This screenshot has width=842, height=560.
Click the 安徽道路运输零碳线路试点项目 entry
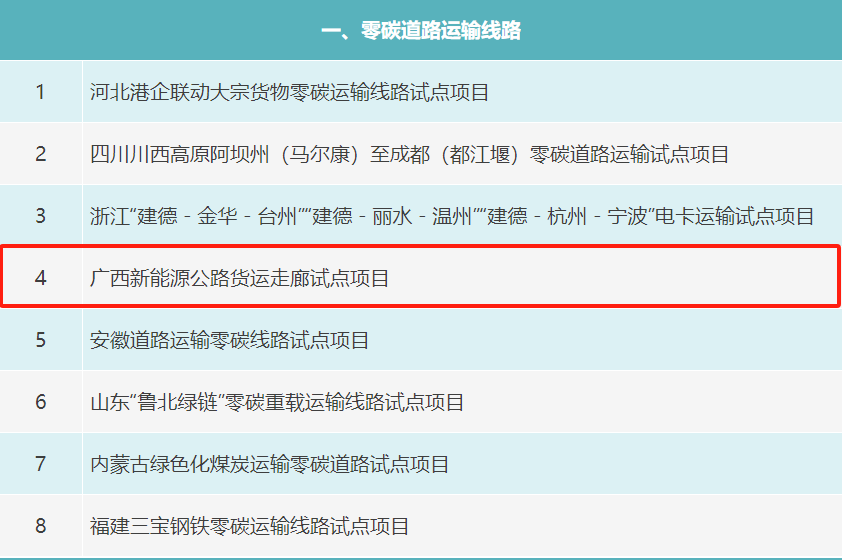(x=229, y=340)
